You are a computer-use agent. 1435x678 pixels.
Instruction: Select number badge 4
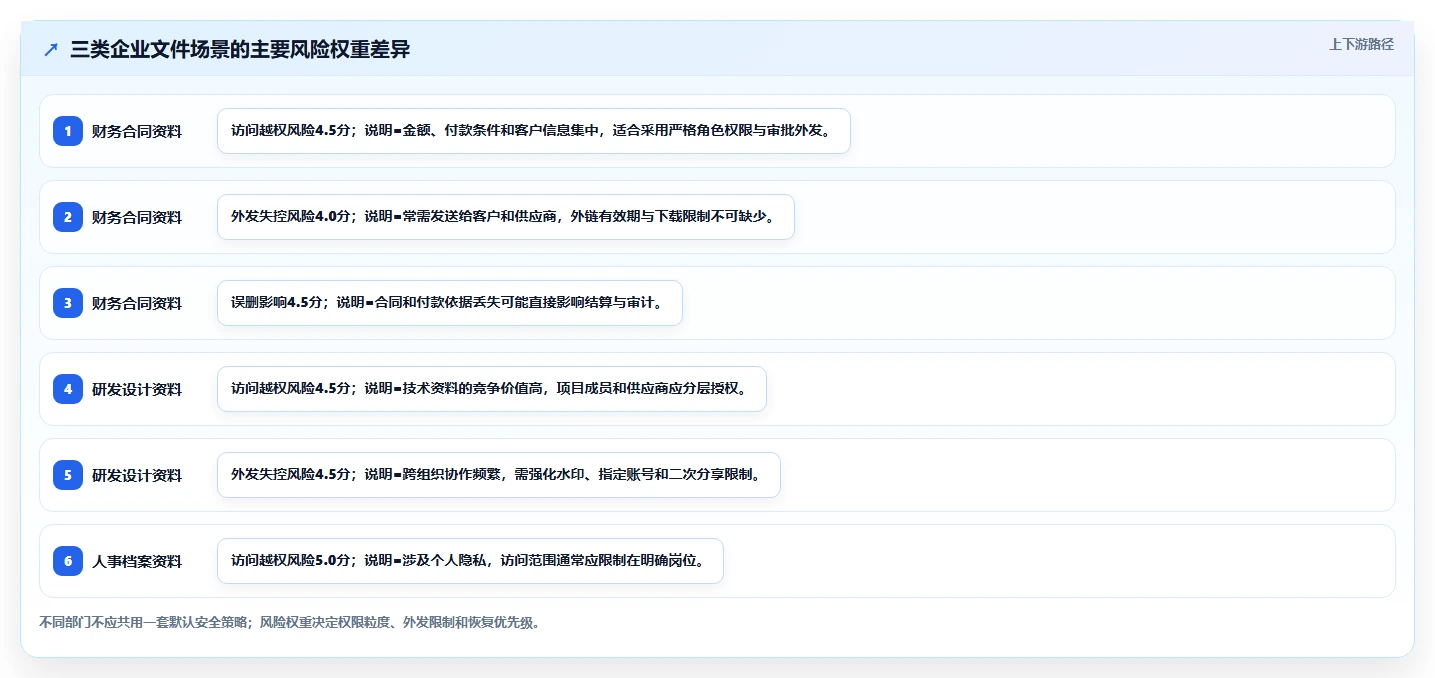click(68, 389)
